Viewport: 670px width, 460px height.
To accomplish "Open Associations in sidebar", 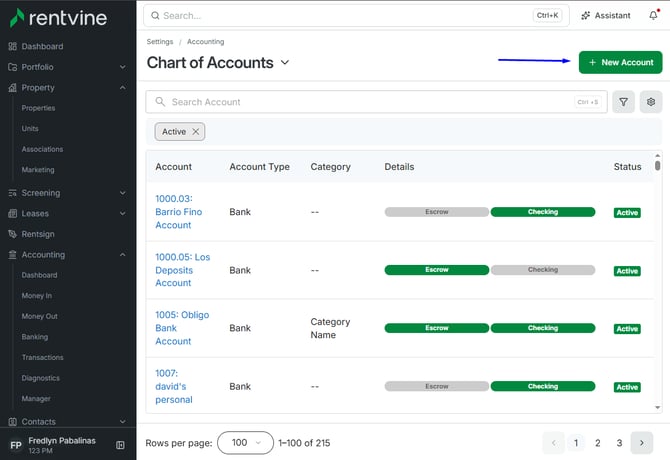I will click(42, 149).
